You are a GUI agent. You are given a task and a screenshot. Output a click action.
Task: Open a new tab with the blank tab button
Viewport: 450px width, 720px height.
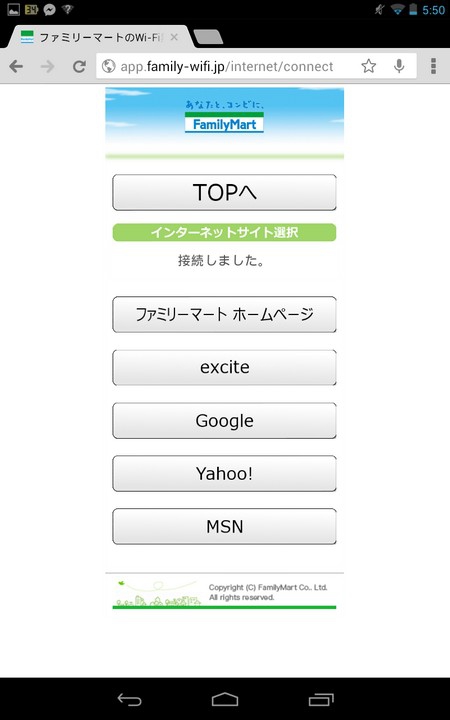click(208, 37)
